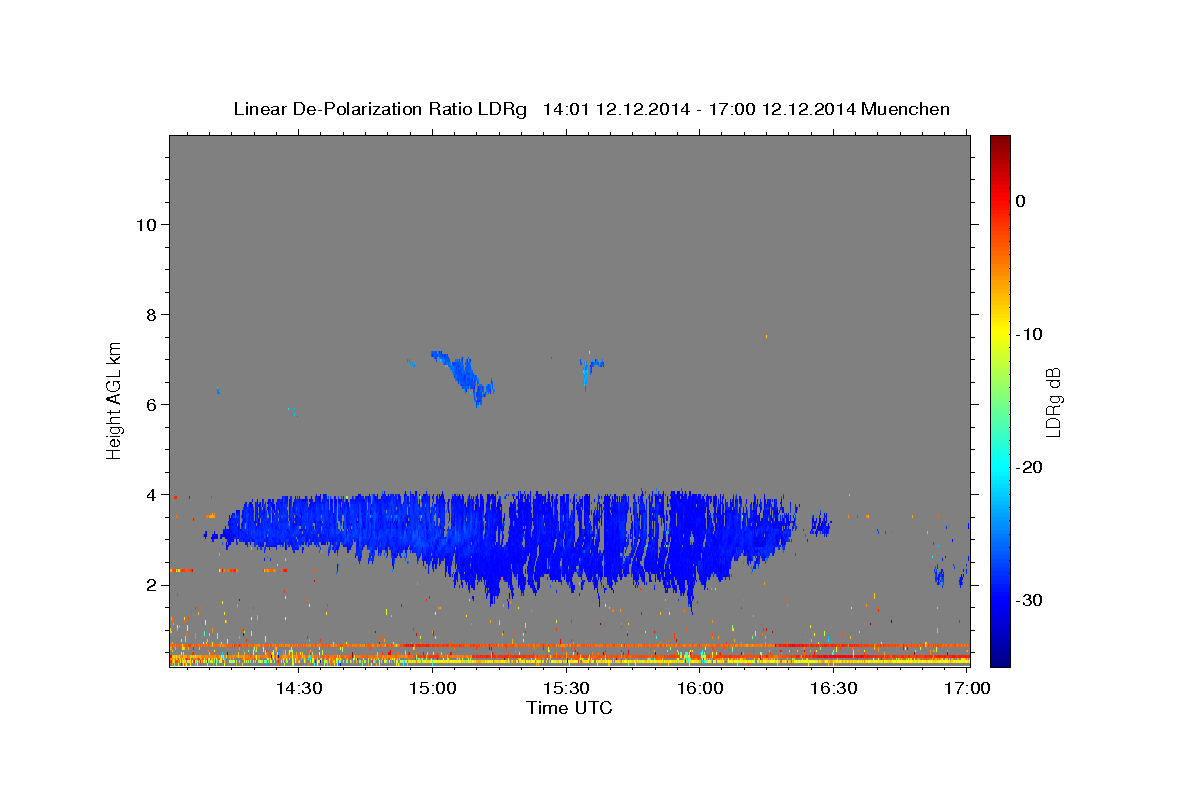
Task: Click the 'Time UTC' axis label
Action: pyautogui.click(x=569, y=708)
